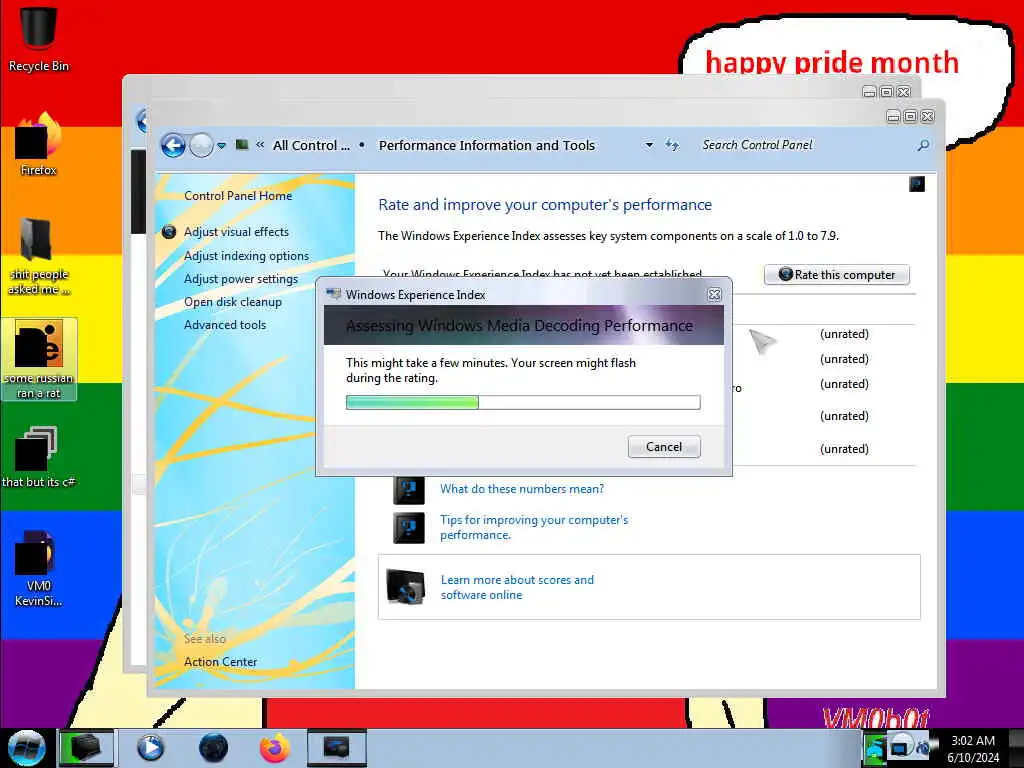
Task: Open What do these numbers mean link
Action: pyautogui.click(x=522, y=489)
